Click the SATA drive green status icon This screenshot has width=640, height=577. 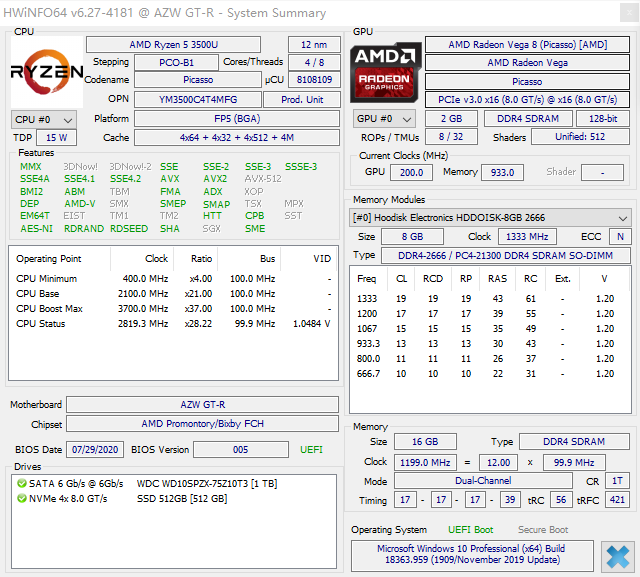[x=22, y=484]
